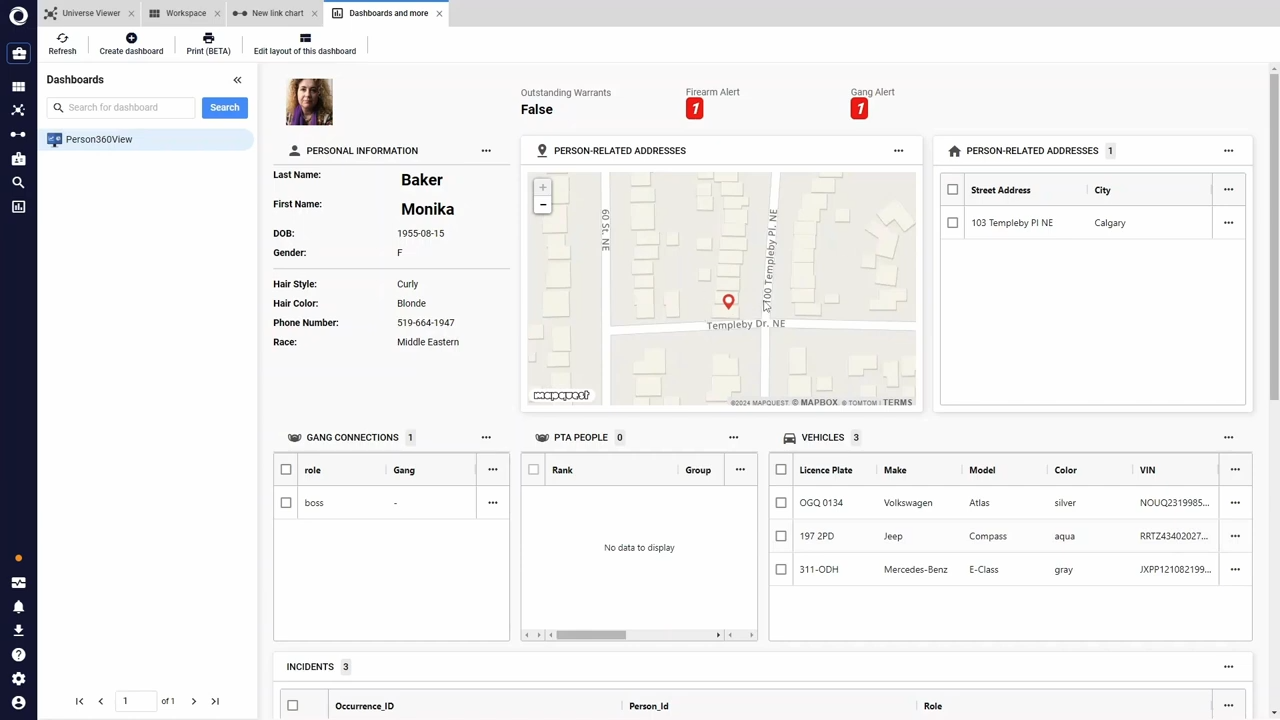This screenshot has width=1280, height=720.
Task: Collapse the Dashboards panel with double-chevron
Action: (x=237, y=80)
